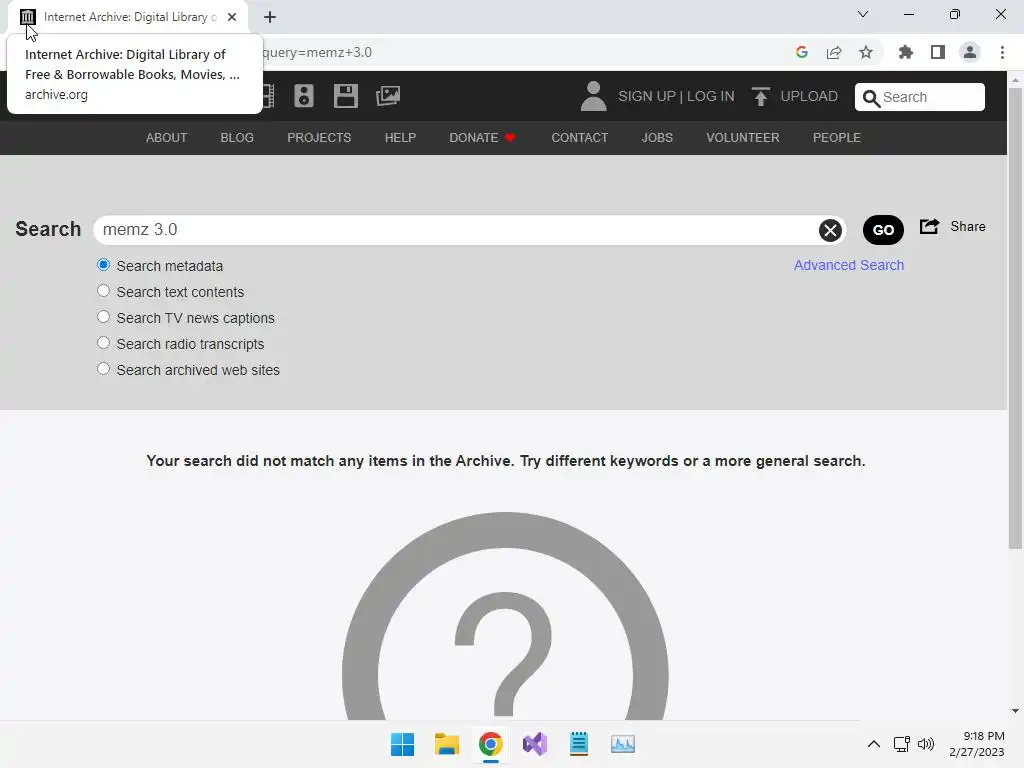Open the Audio media icon in Archive header
This screenshot has height=768, width=1024.
coord(304,96)
